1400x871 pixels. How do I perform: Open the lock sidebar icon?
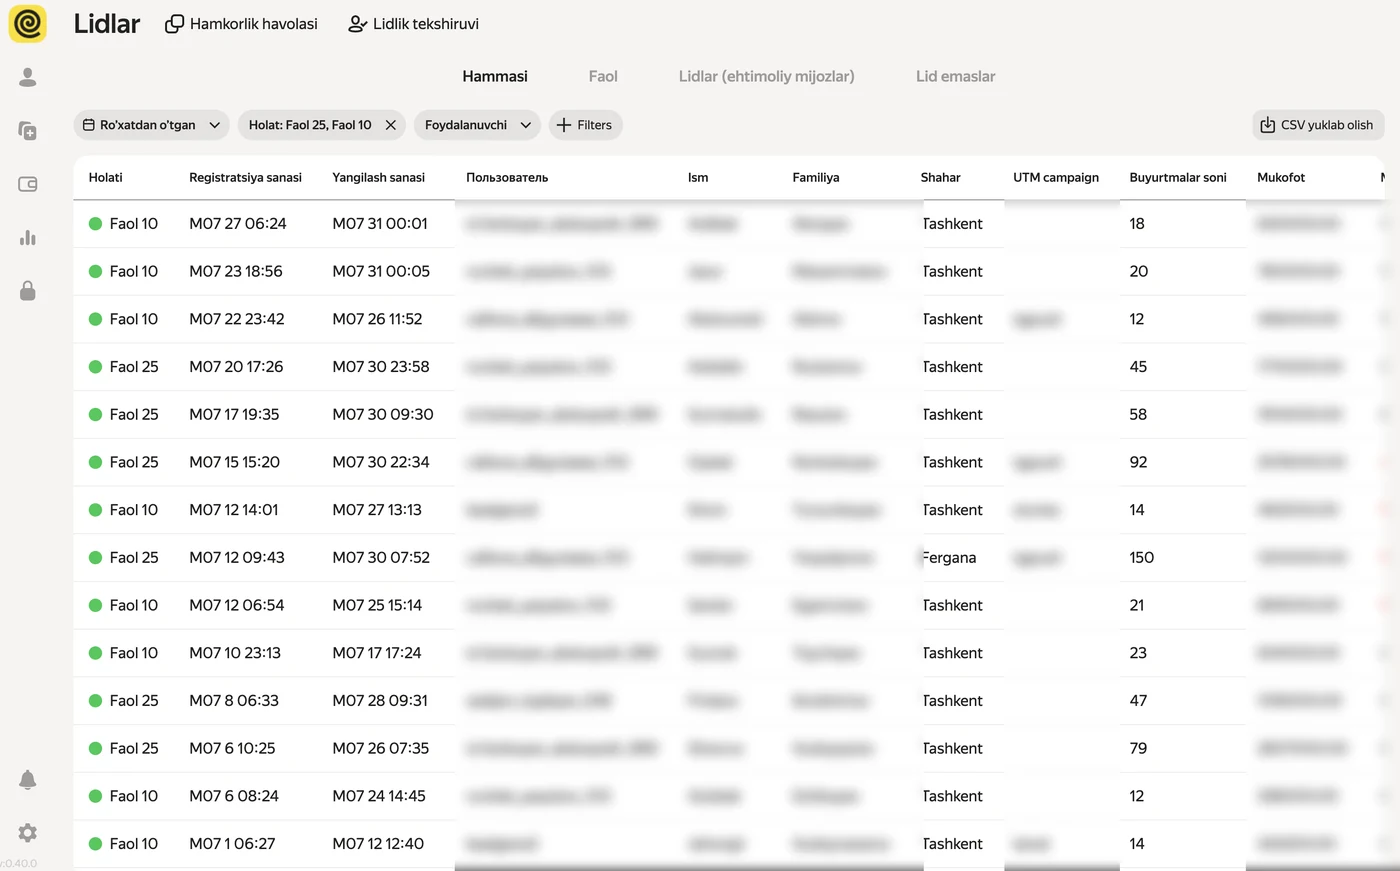tap(28, 290)
